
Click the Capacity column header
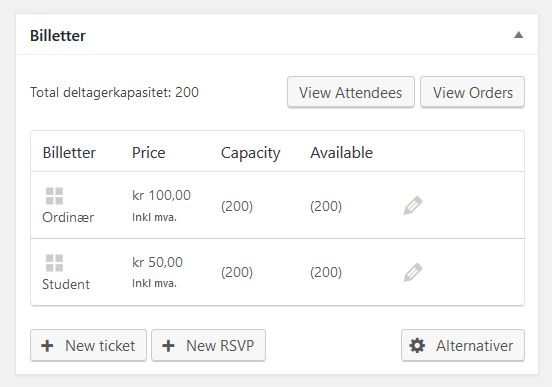click(x=250, y=153)
